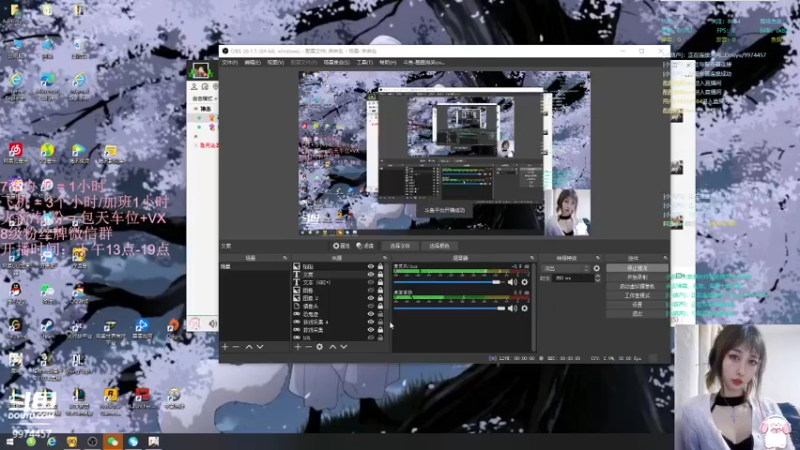Click the 工作室模式 studio mode button
The height and width of the screenshot is (450, 800).
pos(637,295)
